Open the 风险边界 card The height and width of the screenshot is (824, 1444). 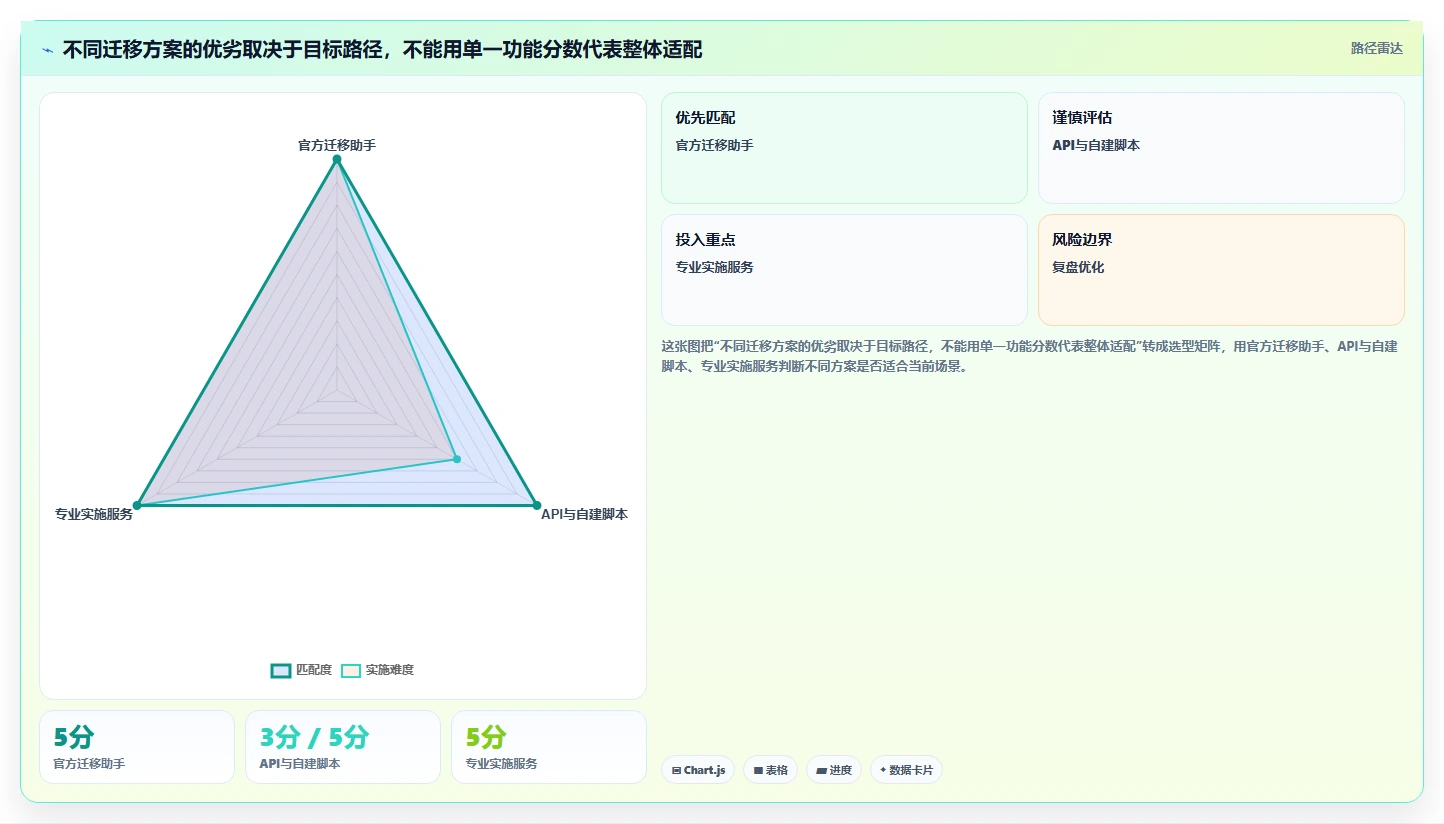(1221, 270)
